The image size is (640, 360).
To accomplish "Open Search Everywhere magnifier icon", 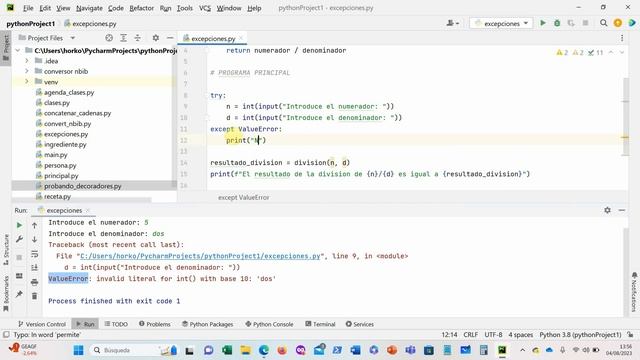I will click(x=603, y=23).
